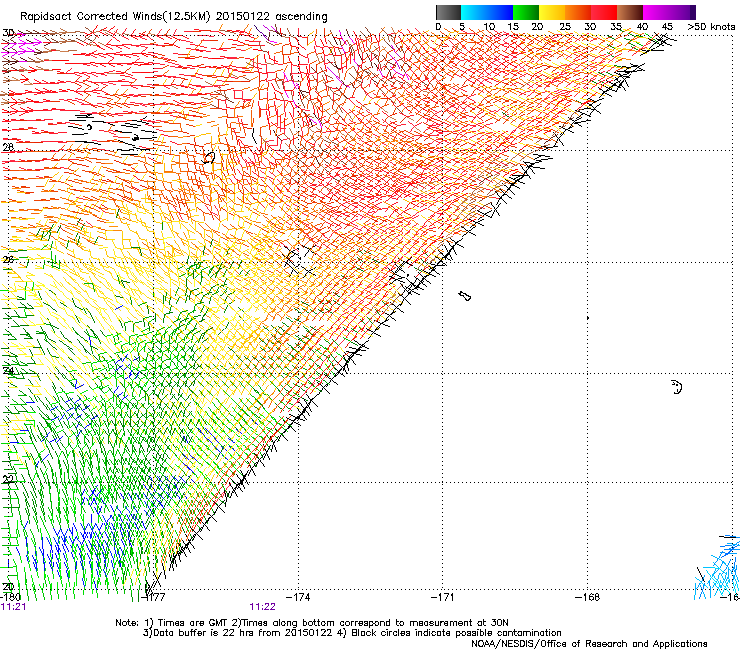Click the magenta 40-45 knots legend swatch
Viewport: 740px width, 650px height.
click(656, 12)
